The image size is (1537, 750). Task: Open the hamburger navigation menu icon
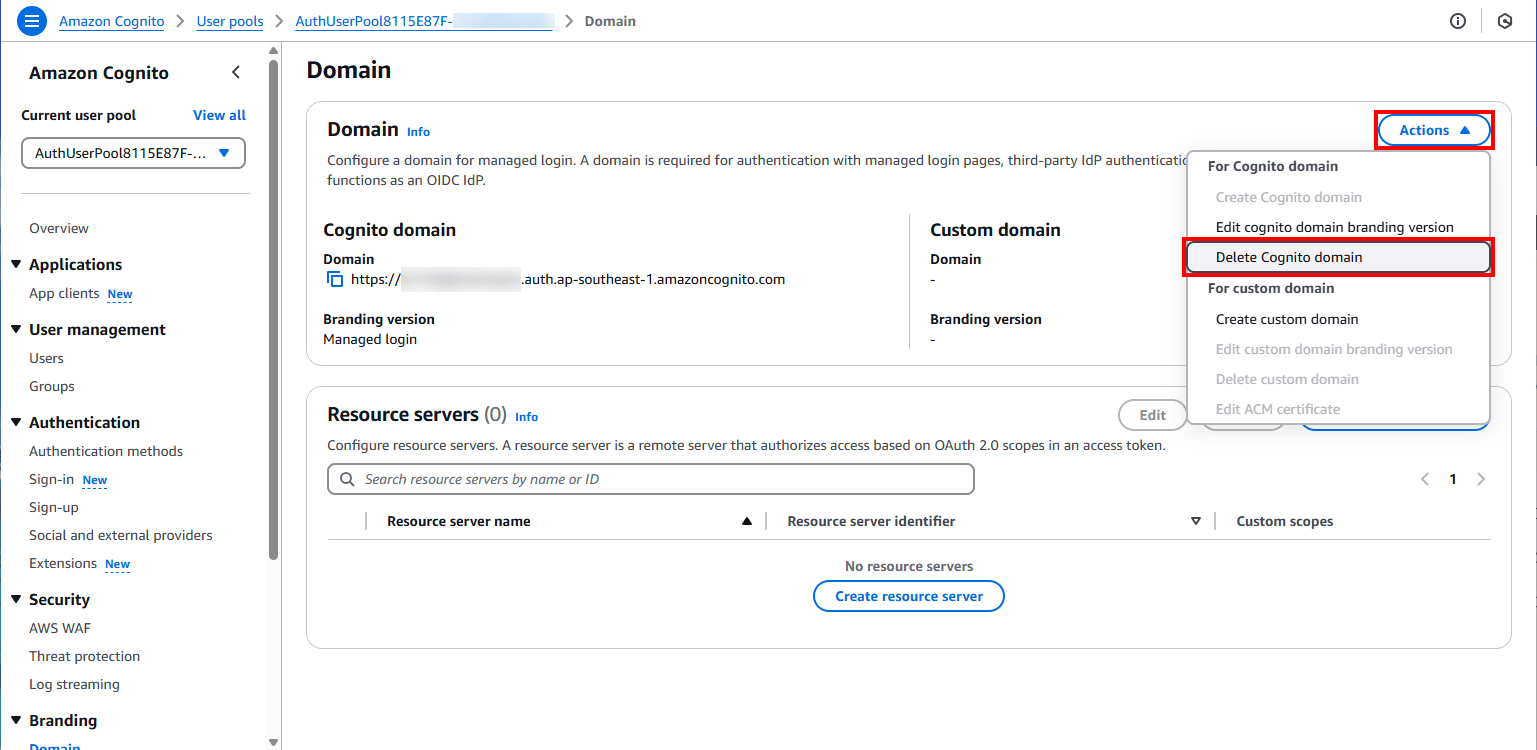click(x=32, y=20)
